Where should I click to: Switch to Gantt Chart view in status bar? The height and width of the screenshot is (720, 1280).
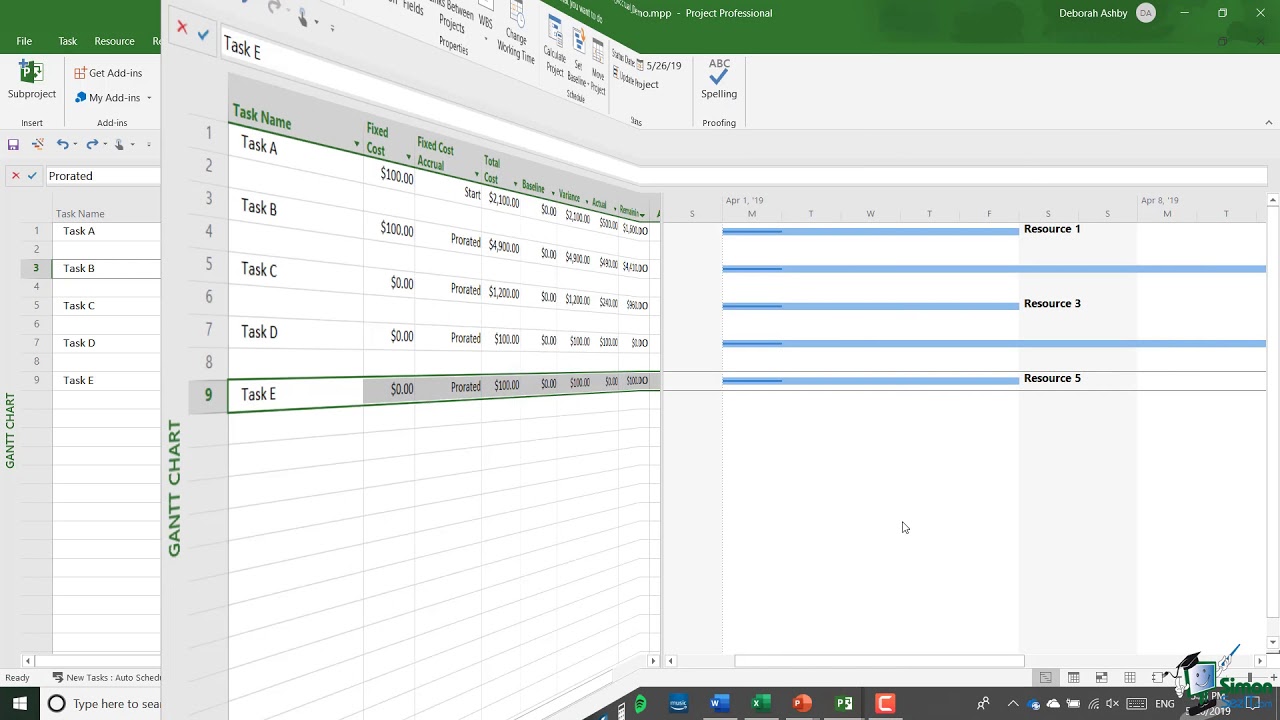(1045, 678)
